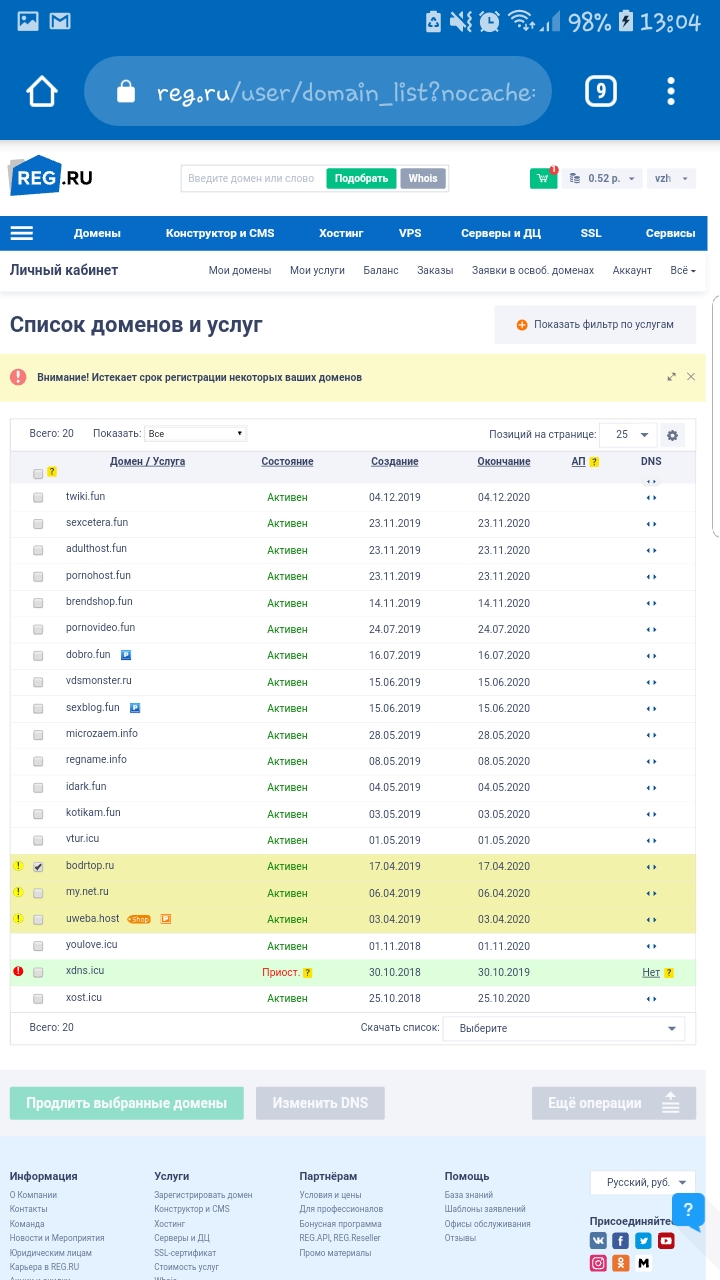Go to the 'Мои услуги' tab
The height and width of the screenshot is (1280, 720).
click(317, 270)
